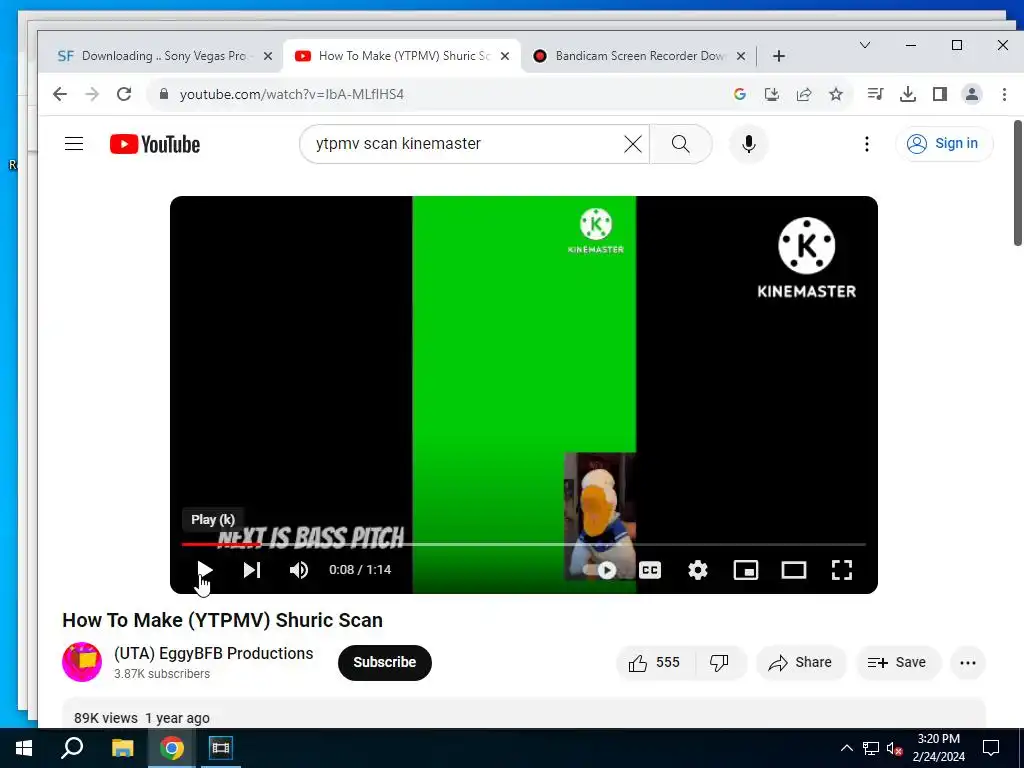Screen dimensions: 1024x768
Task: Go back to previous page
Action: (x=59, y=94)
